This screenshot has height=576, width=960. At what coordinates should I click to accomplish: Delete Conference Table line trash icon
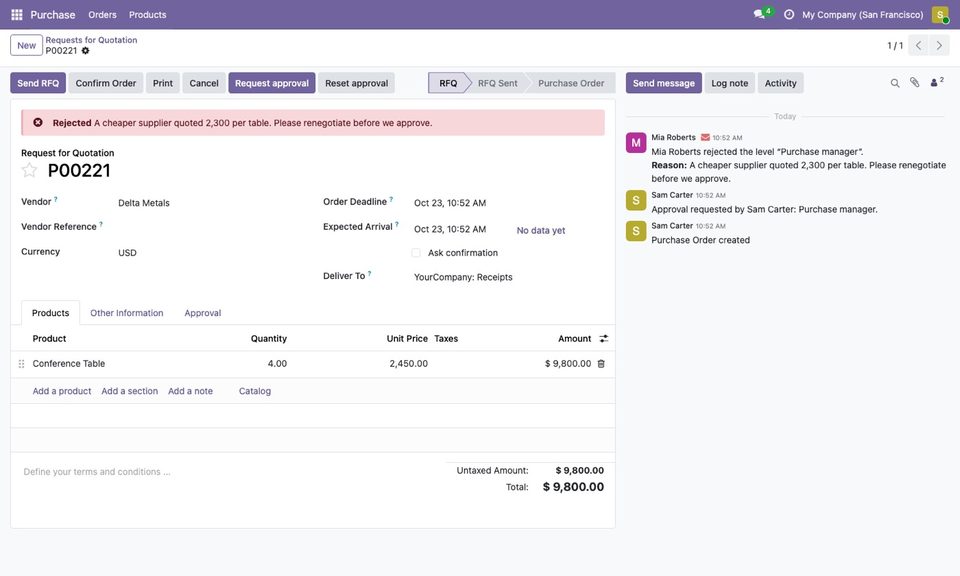601,364
